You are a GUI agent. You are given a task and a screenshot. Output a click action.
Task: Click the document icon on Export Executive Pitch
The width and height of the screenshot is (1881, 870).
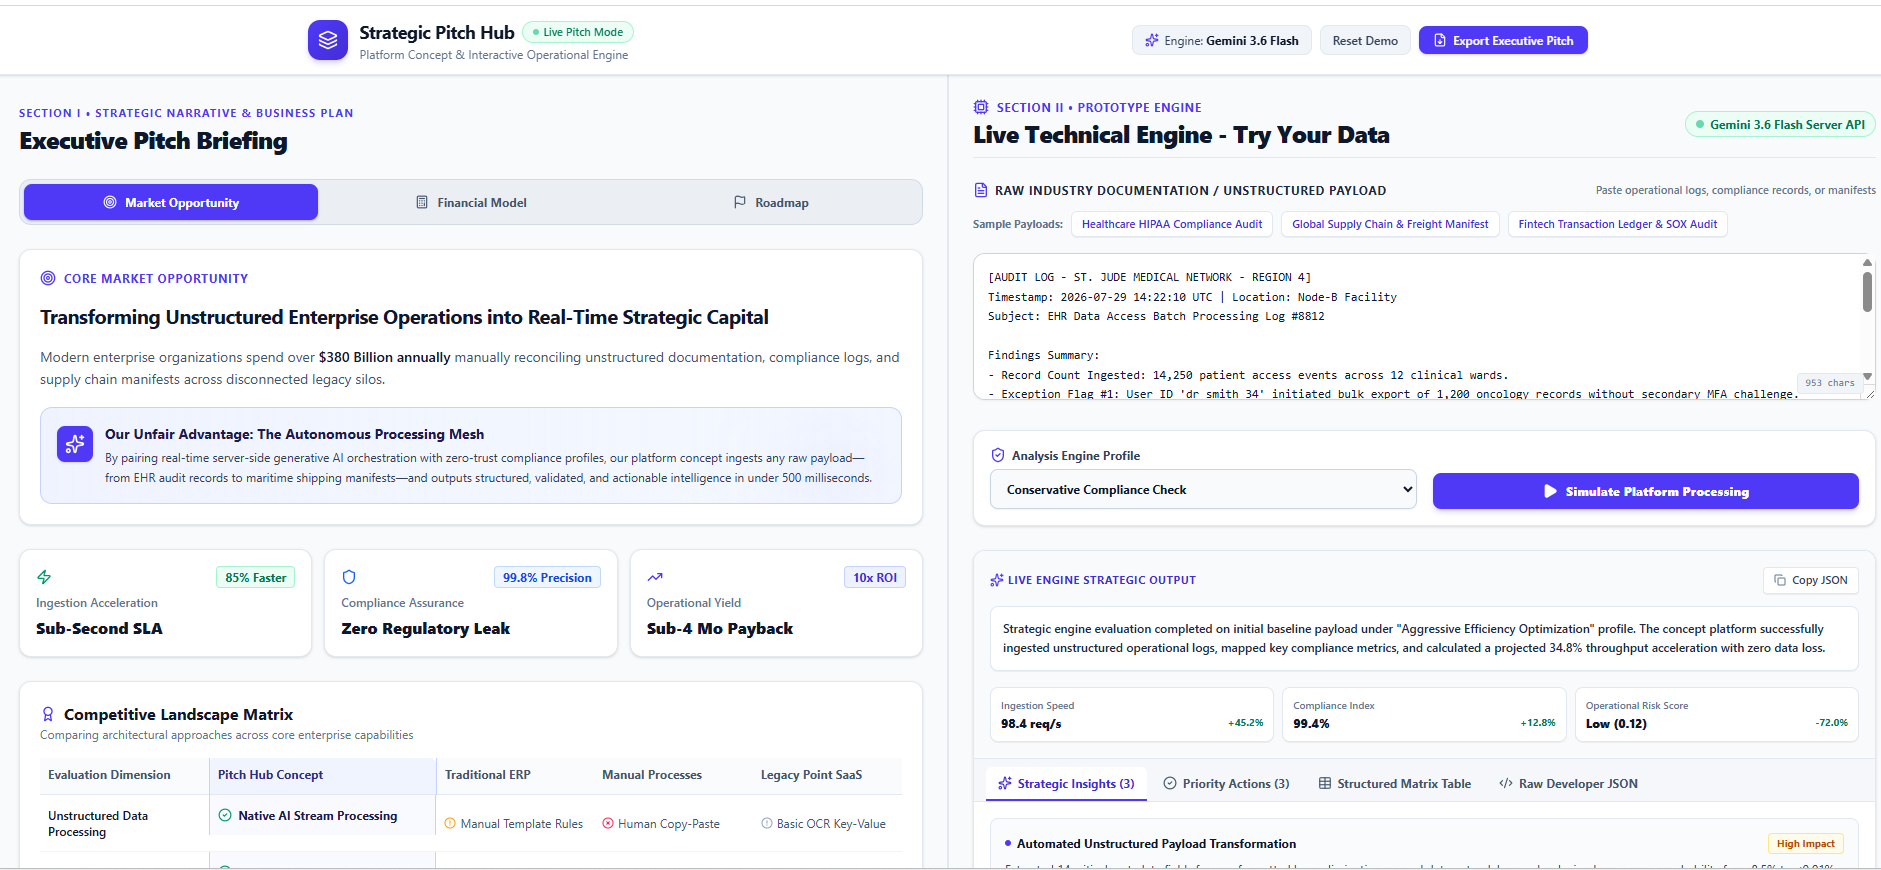[1440, 41]
